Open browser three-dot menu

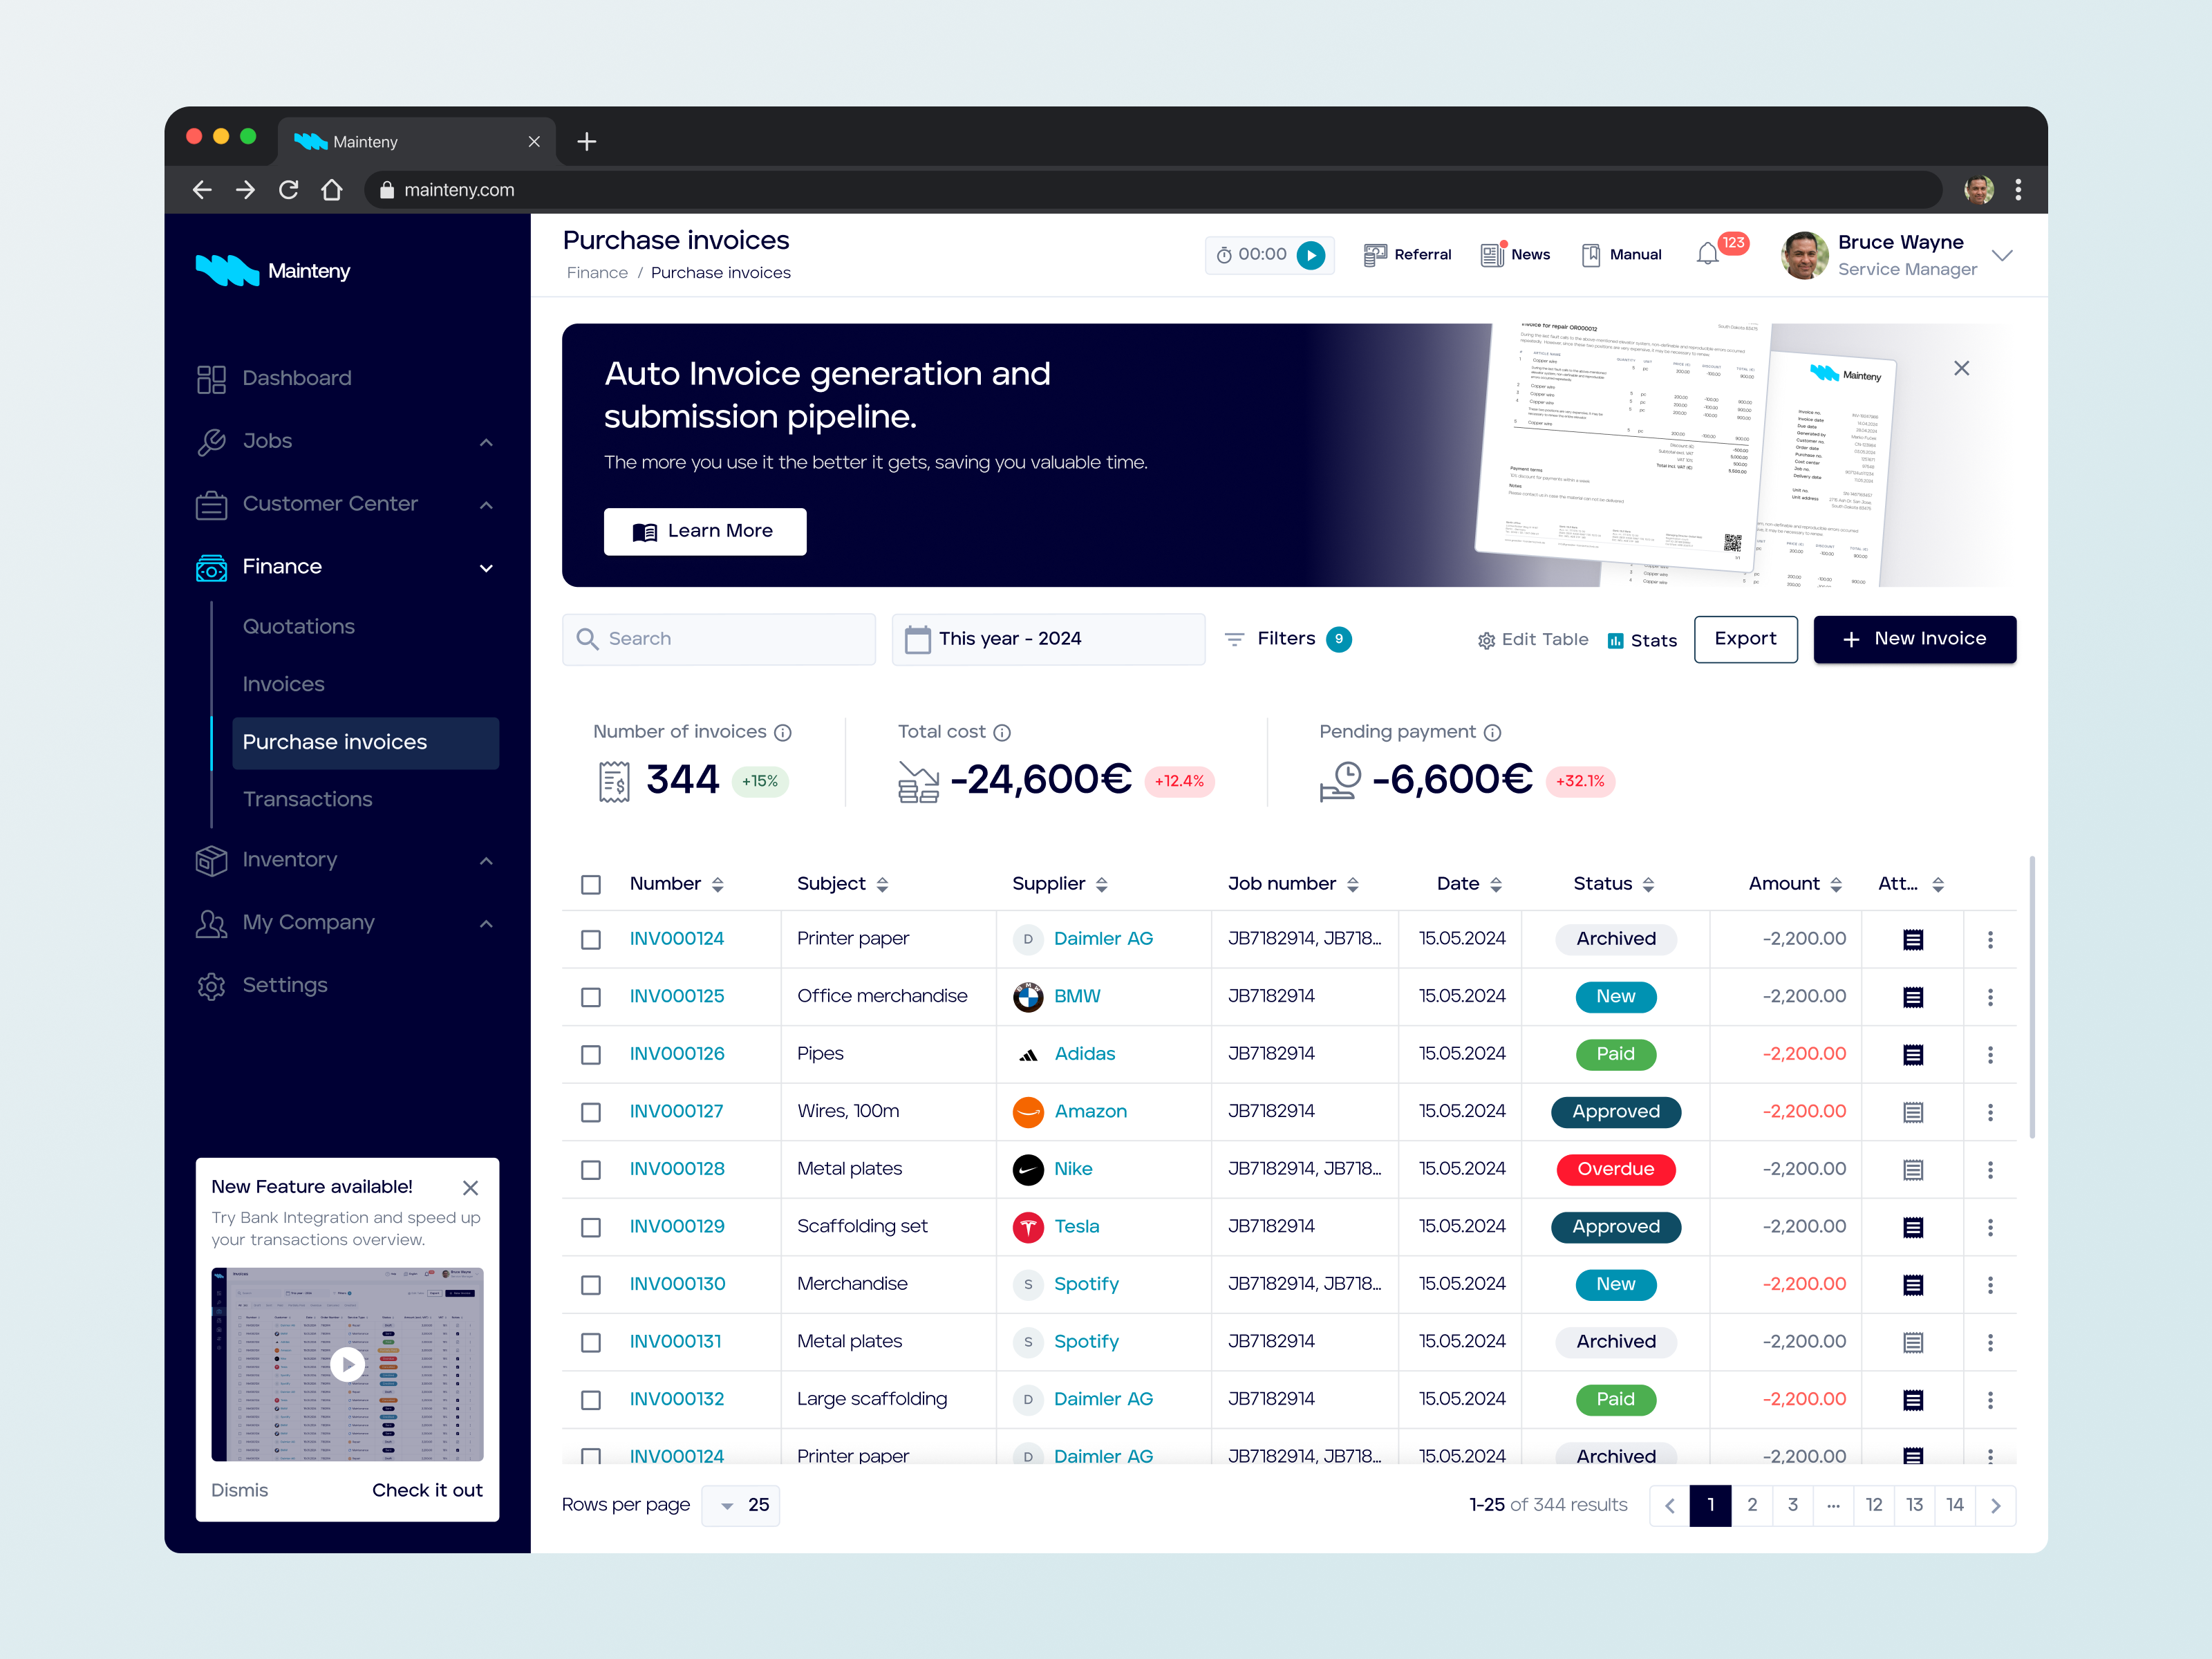click(2018, 190)
